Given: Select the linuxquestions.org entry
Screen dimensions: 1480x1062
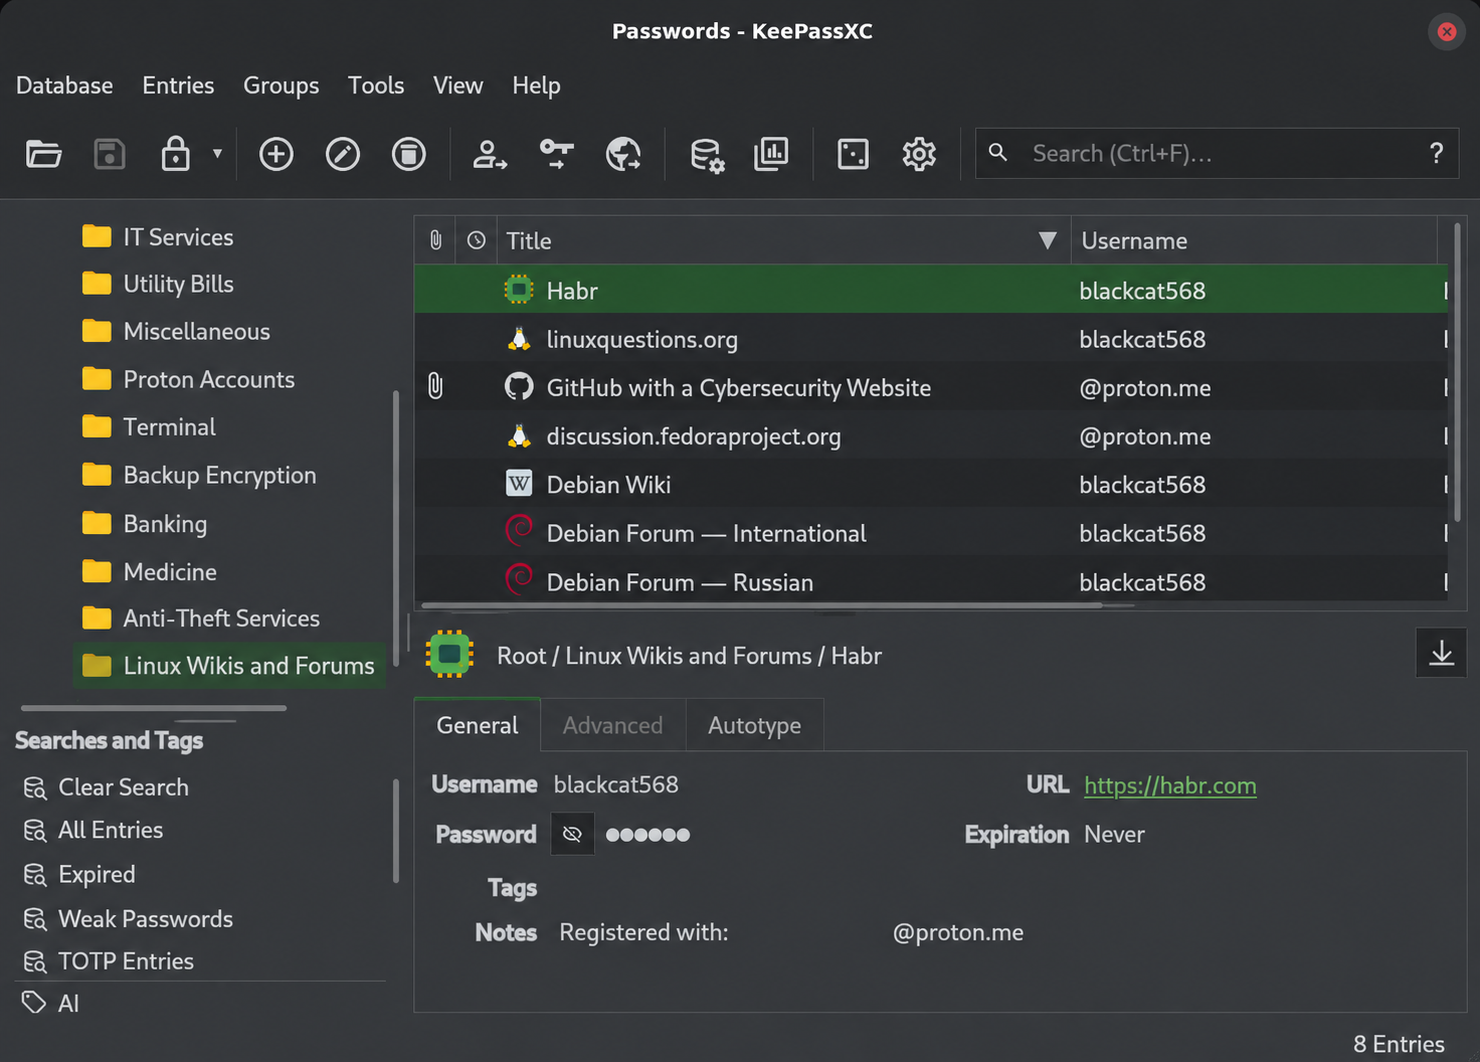Looking at the screenshot, I should 931,339.
